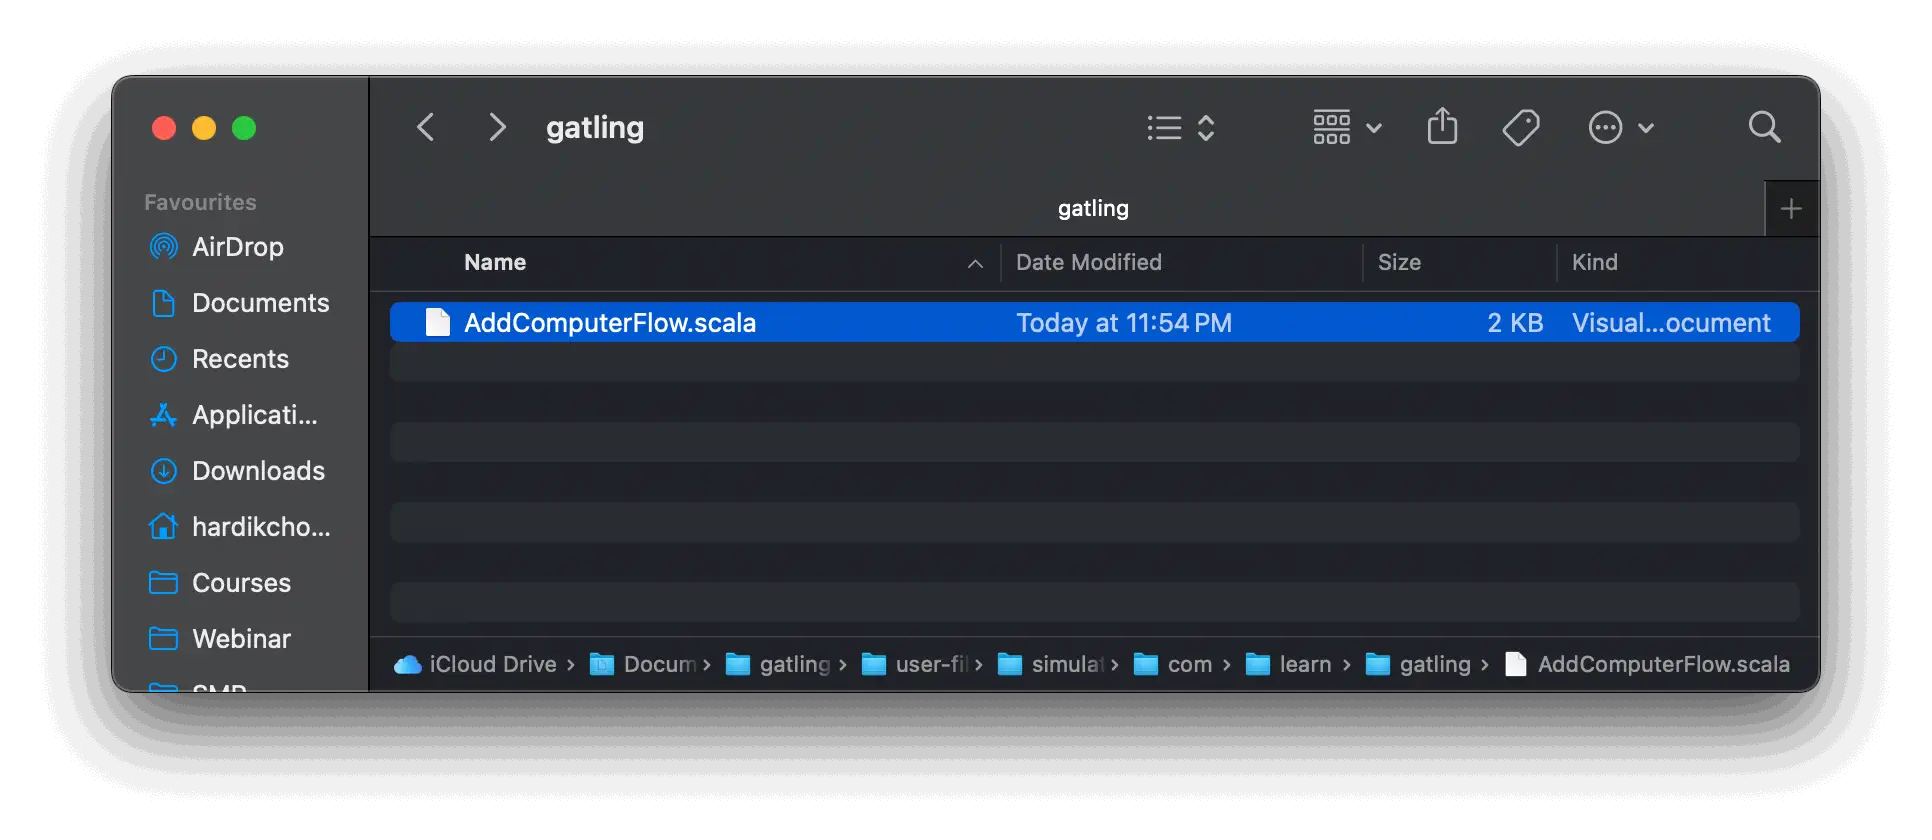Open the list view switcher
This screenshot has width=1932, height=840.
(1181, 128)
